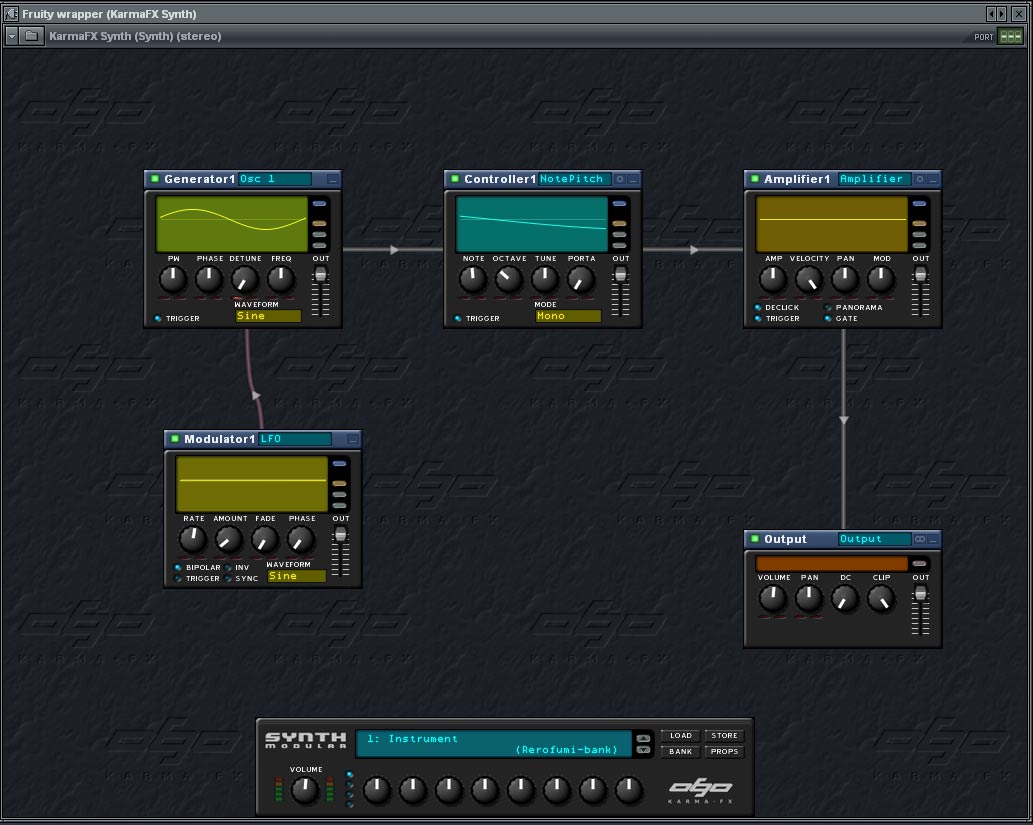Minimize the Amplifier1 module panel
The image size is (1033, 825).
(x=933, y=179)
